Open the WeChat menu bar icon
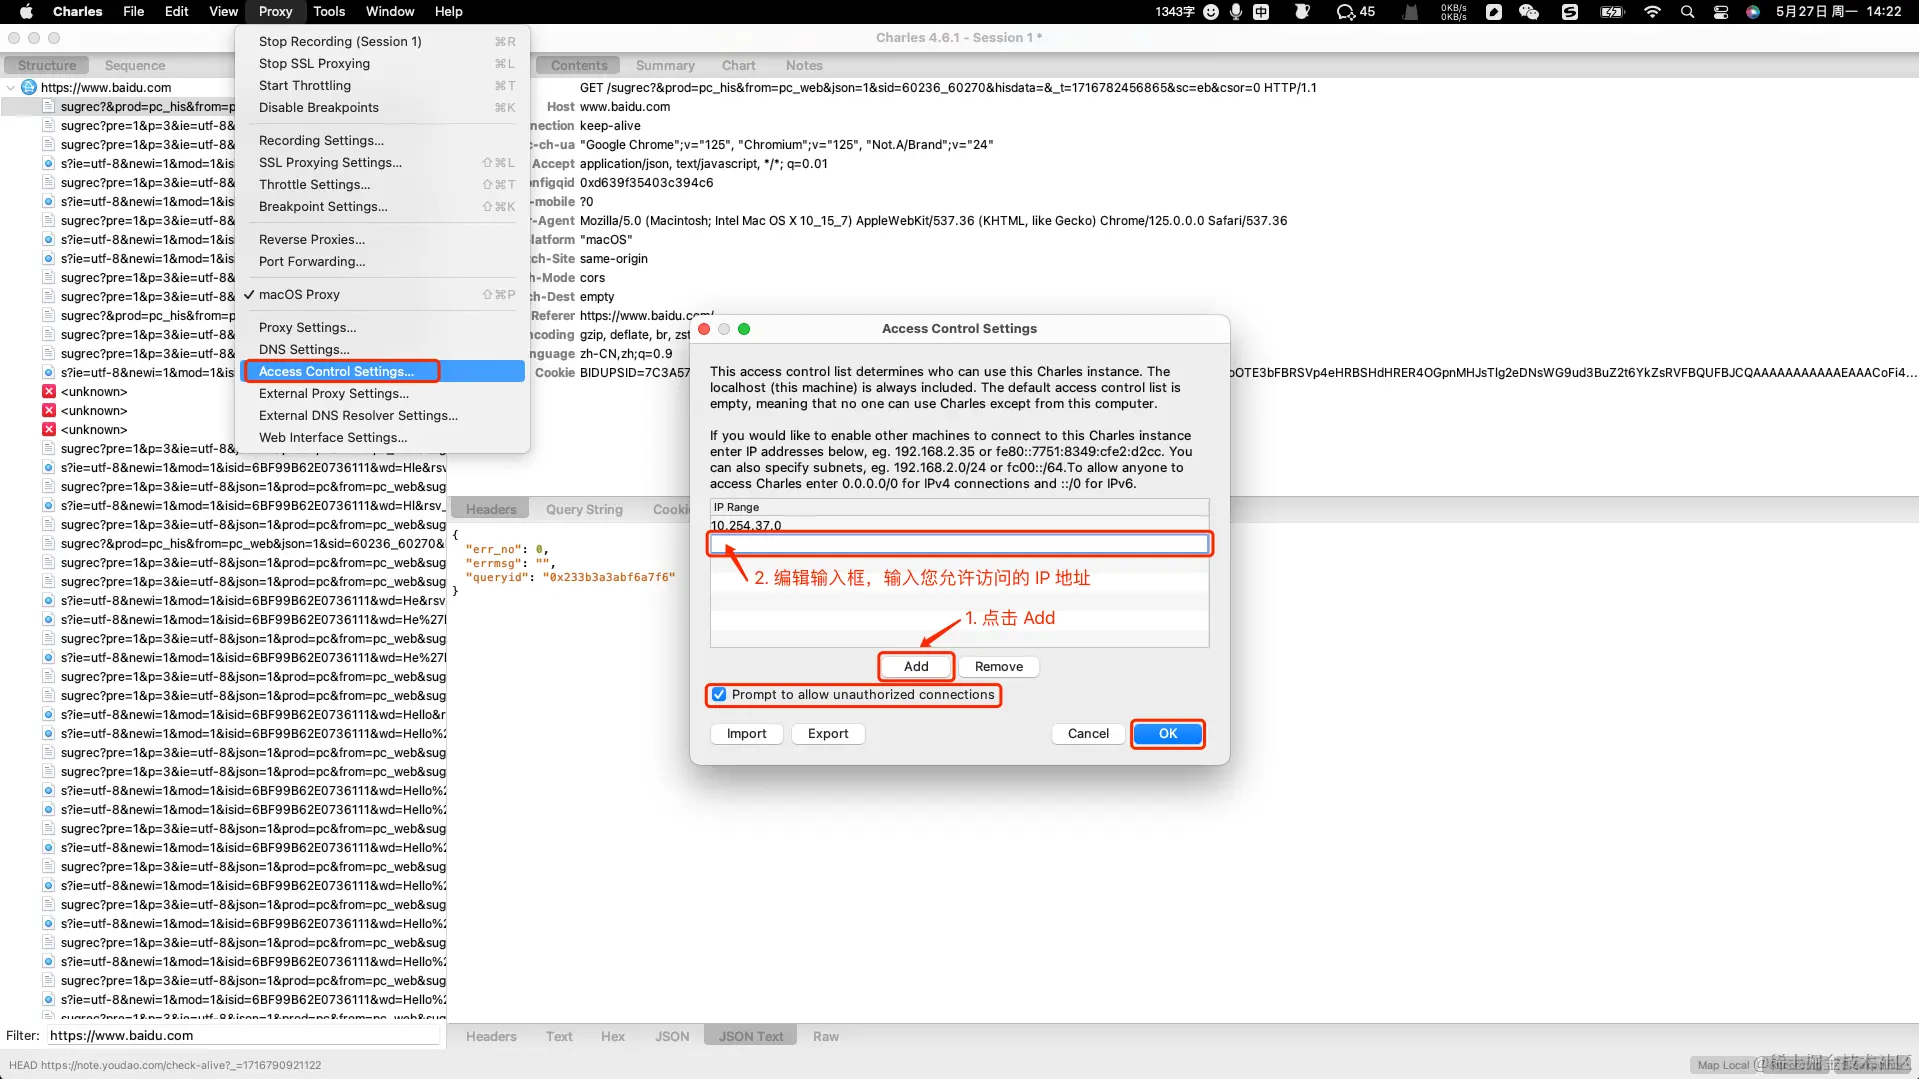Viewport: 1919px width, 1079px height. pyautogui.click(x=1528, y=12)
